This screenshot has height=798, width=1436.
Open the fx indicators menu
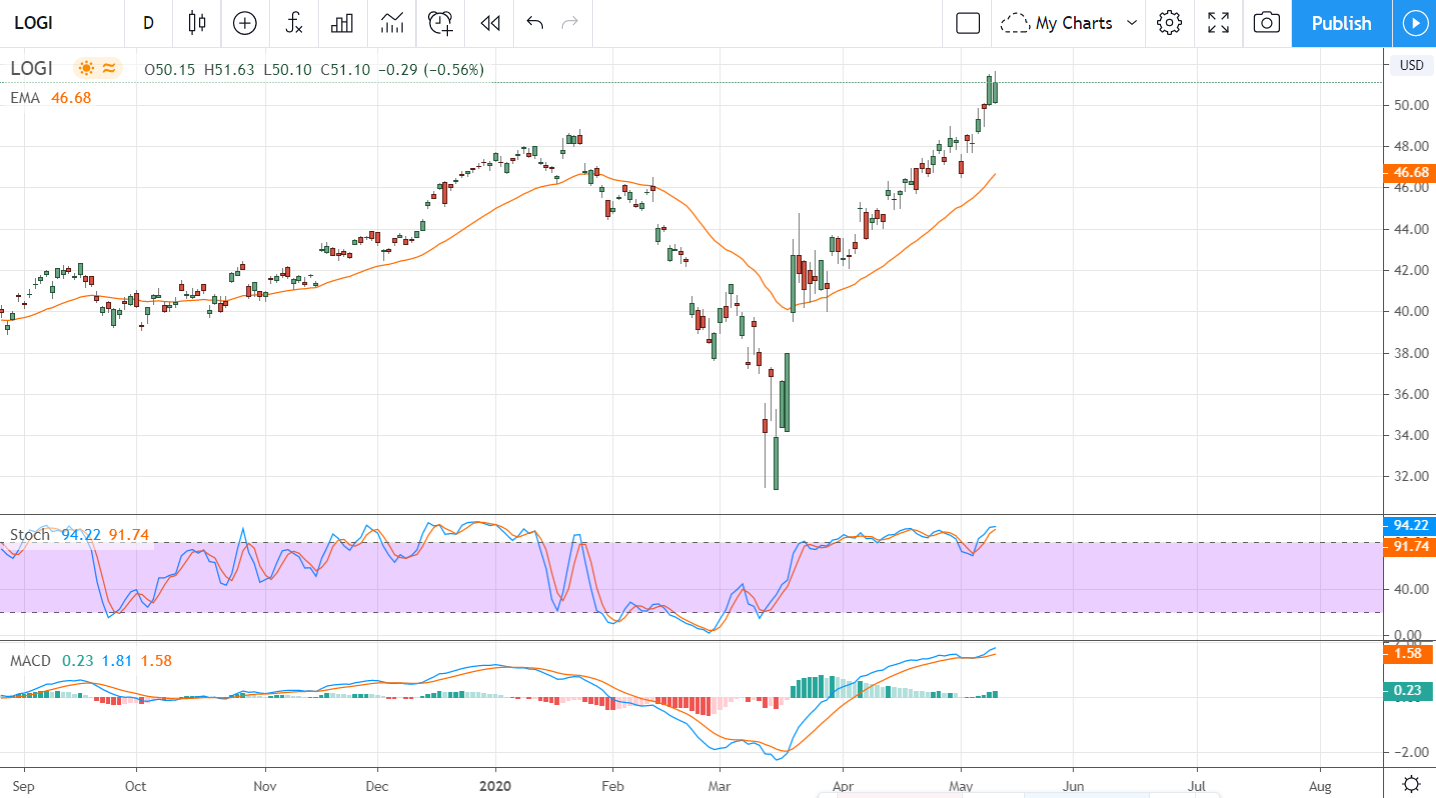click(x=294, y=23)
